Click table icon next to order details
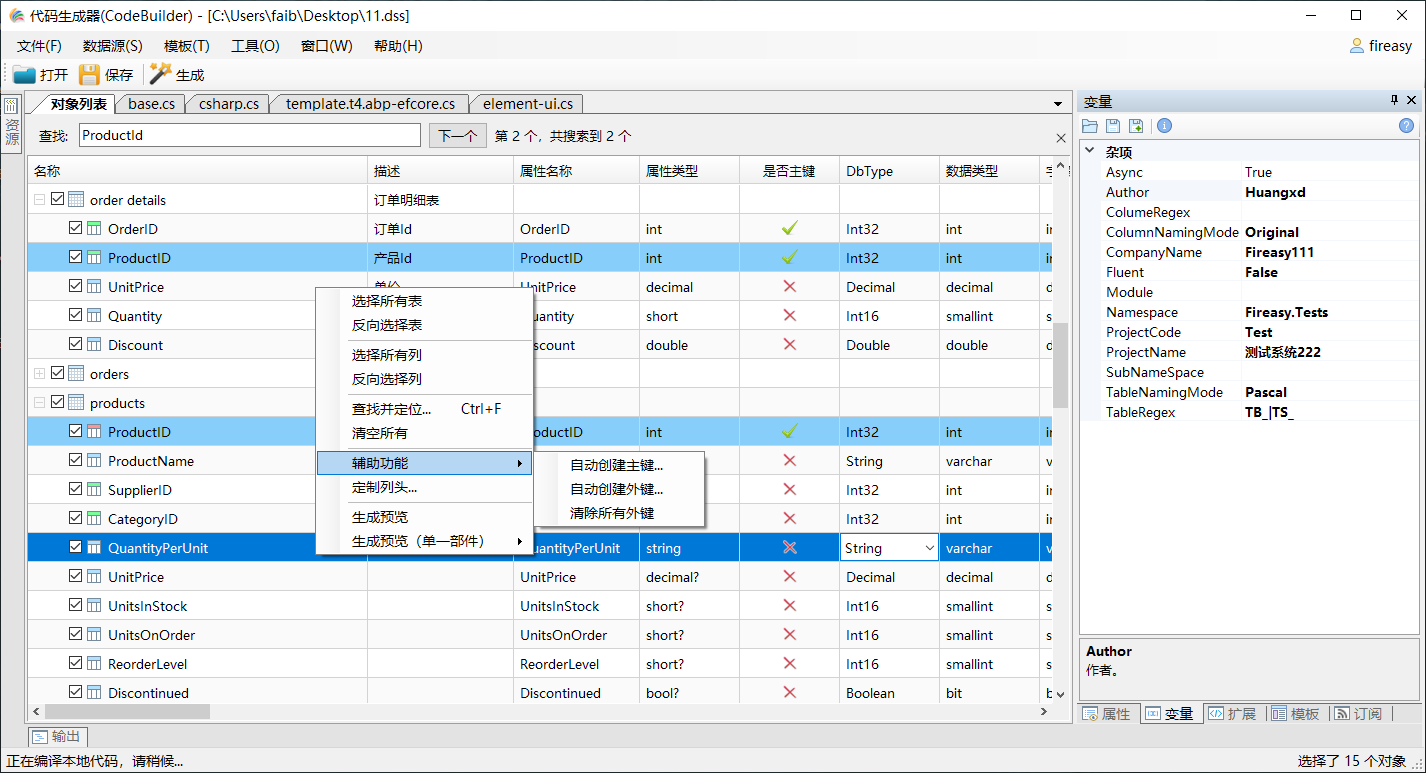This screenshot has height=773, width=1426. tap(76, 200)
